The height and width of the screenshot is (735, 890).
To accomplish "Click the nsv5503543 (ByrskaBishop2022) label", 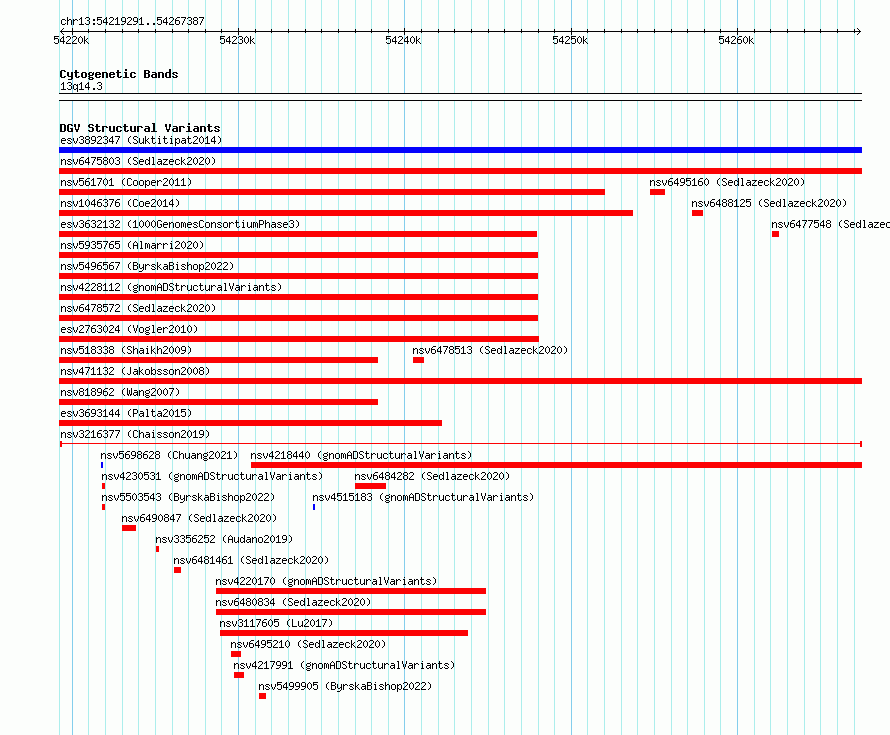I will (x=188, y=497).
